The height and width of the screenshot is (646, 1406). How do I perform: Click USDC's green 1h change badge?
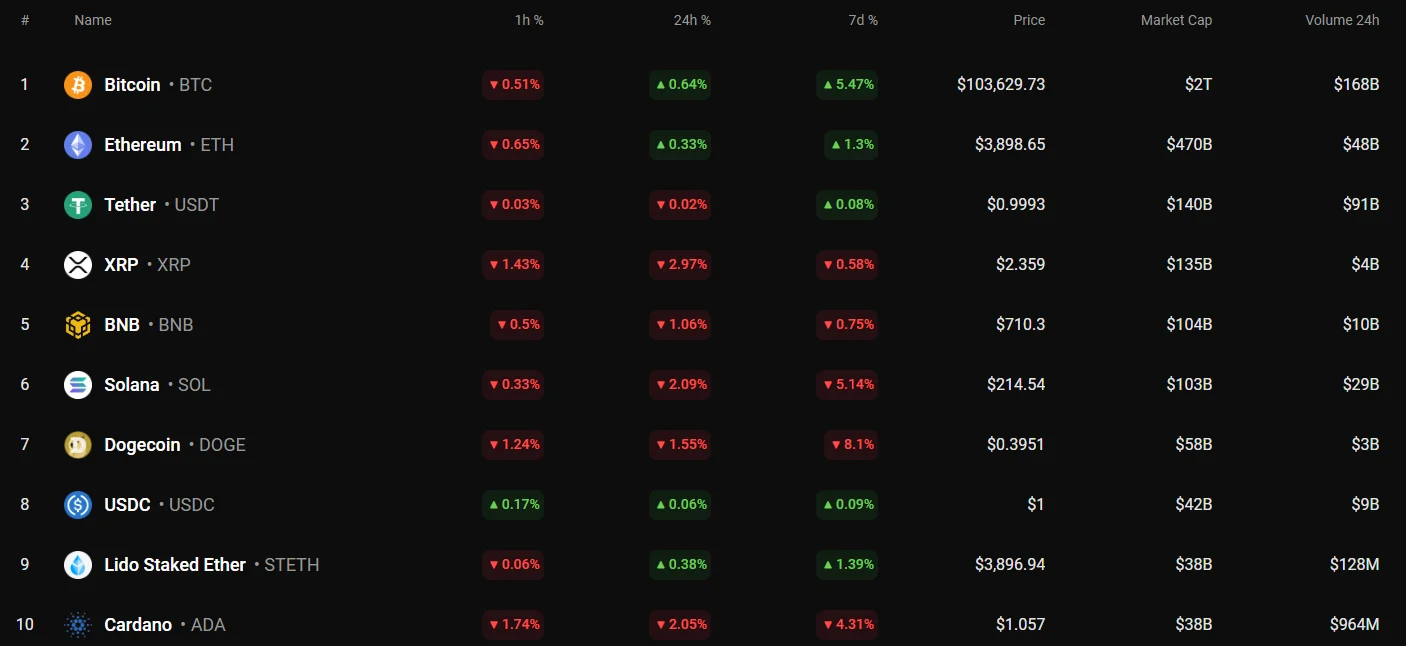(513, 505)
